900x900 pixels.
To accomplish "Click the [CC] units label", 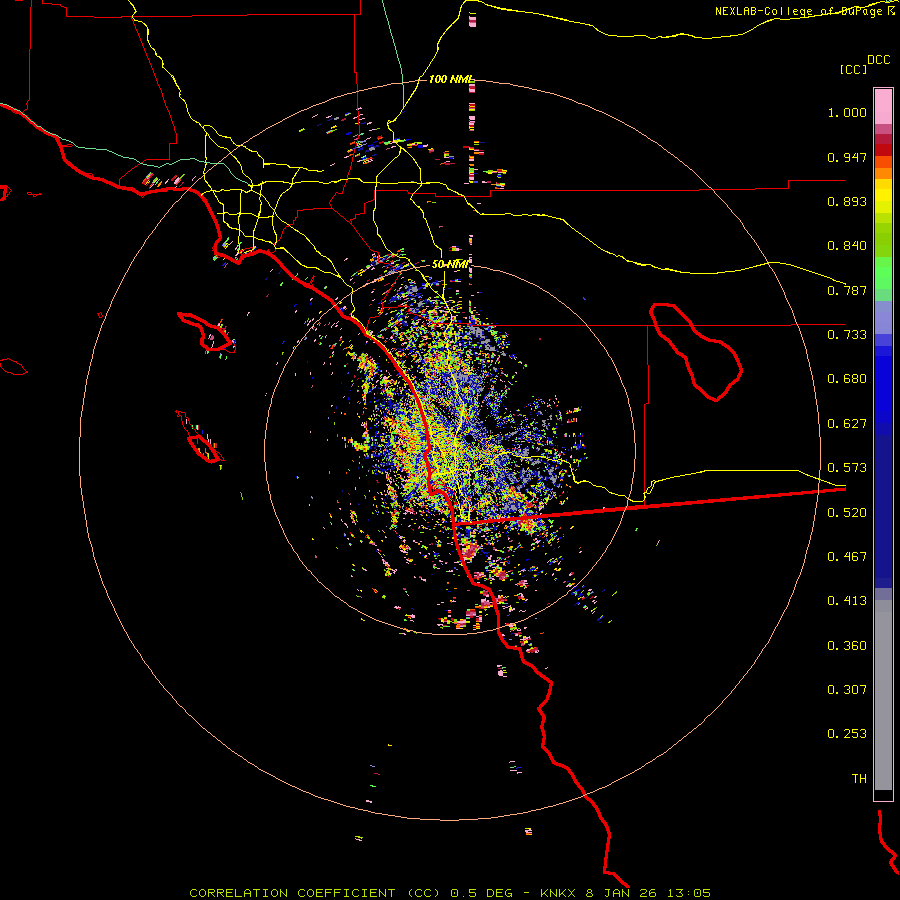I will pyautogui.click(x=853, y=69).
